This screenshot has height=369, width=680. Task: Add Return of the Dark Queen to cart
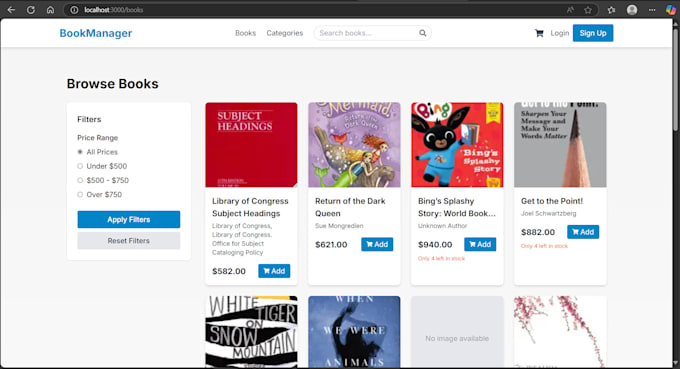[x=377, y=245]
